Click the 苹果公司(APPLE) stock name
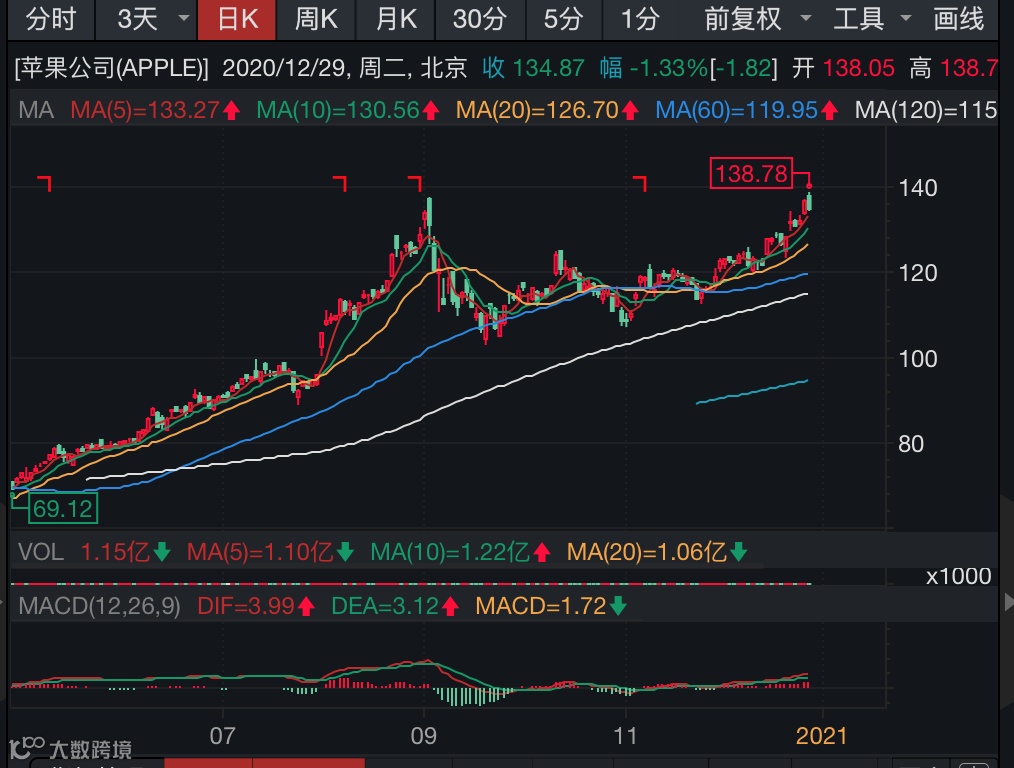 click(x=111, y=68)
